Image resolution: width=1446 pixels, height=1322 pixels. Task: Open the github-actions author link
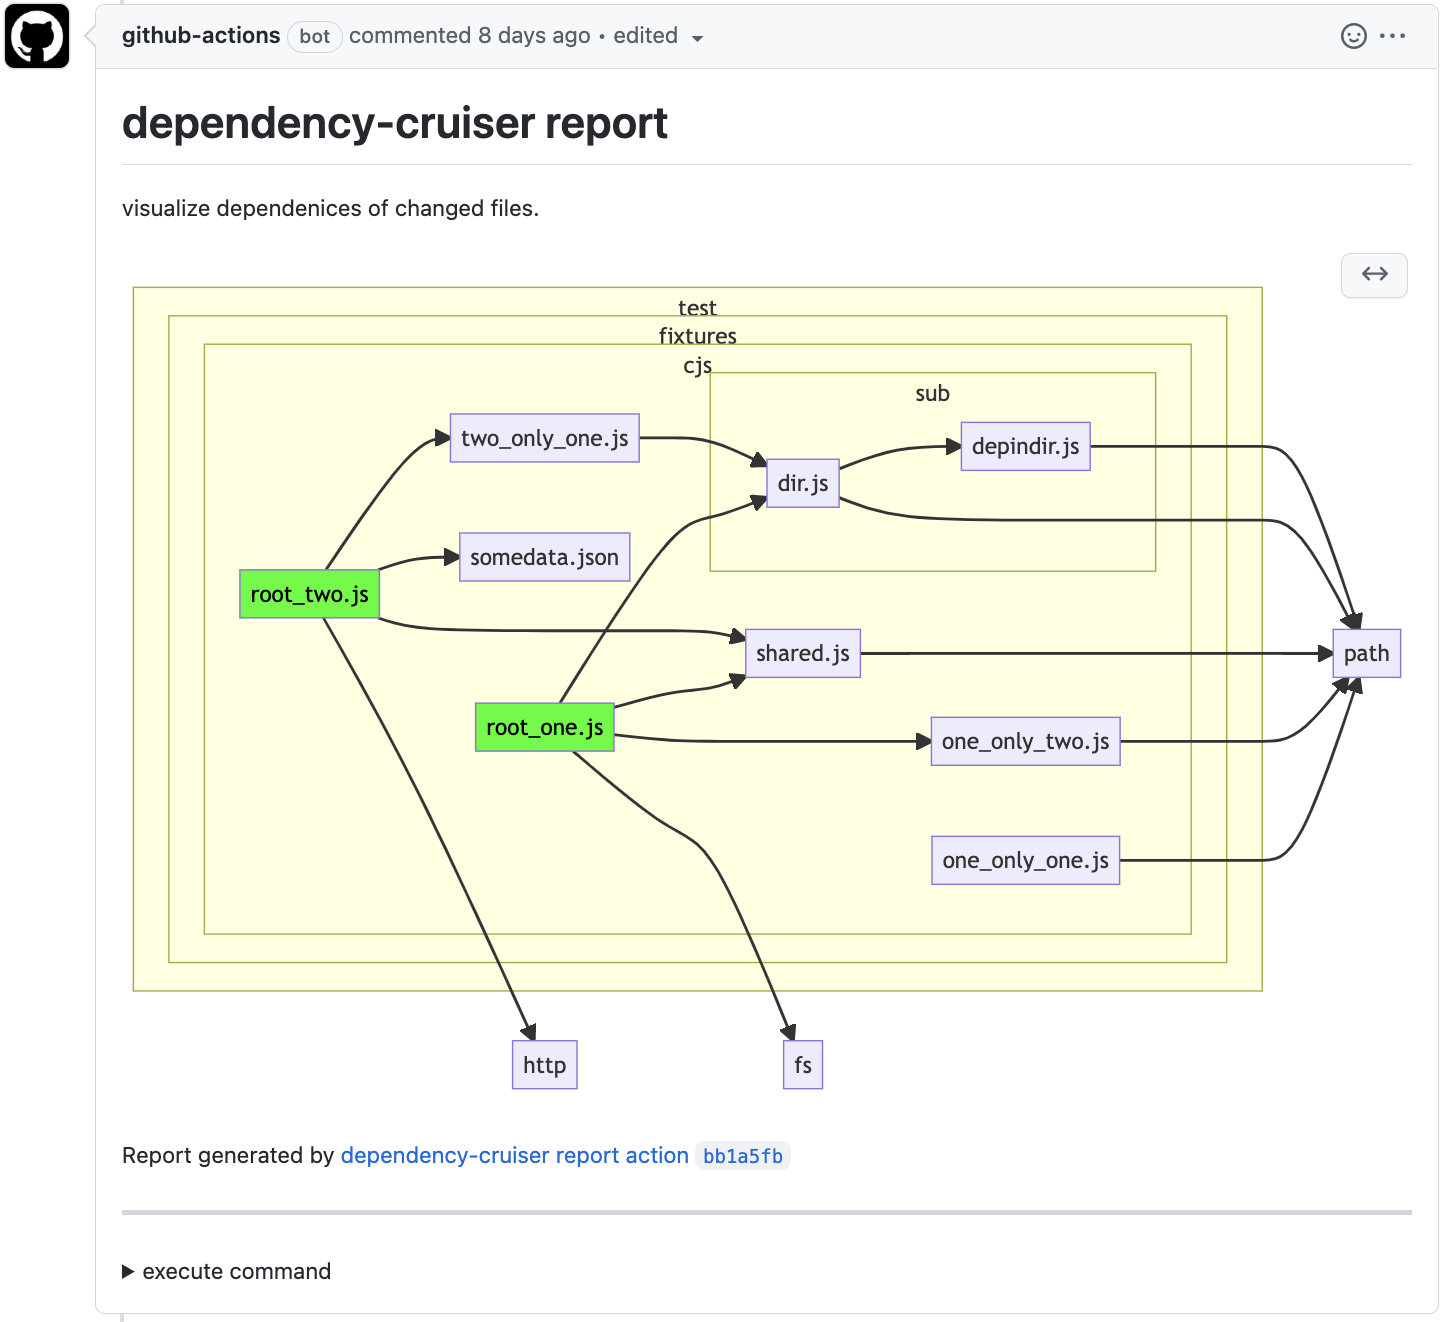[201, 35]
